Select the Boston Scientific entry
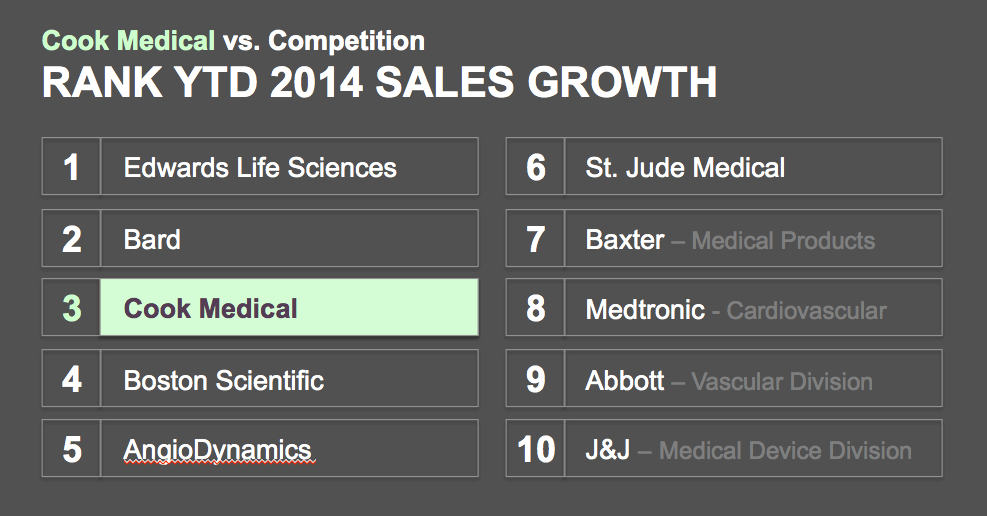 click(x=289, y=379)
